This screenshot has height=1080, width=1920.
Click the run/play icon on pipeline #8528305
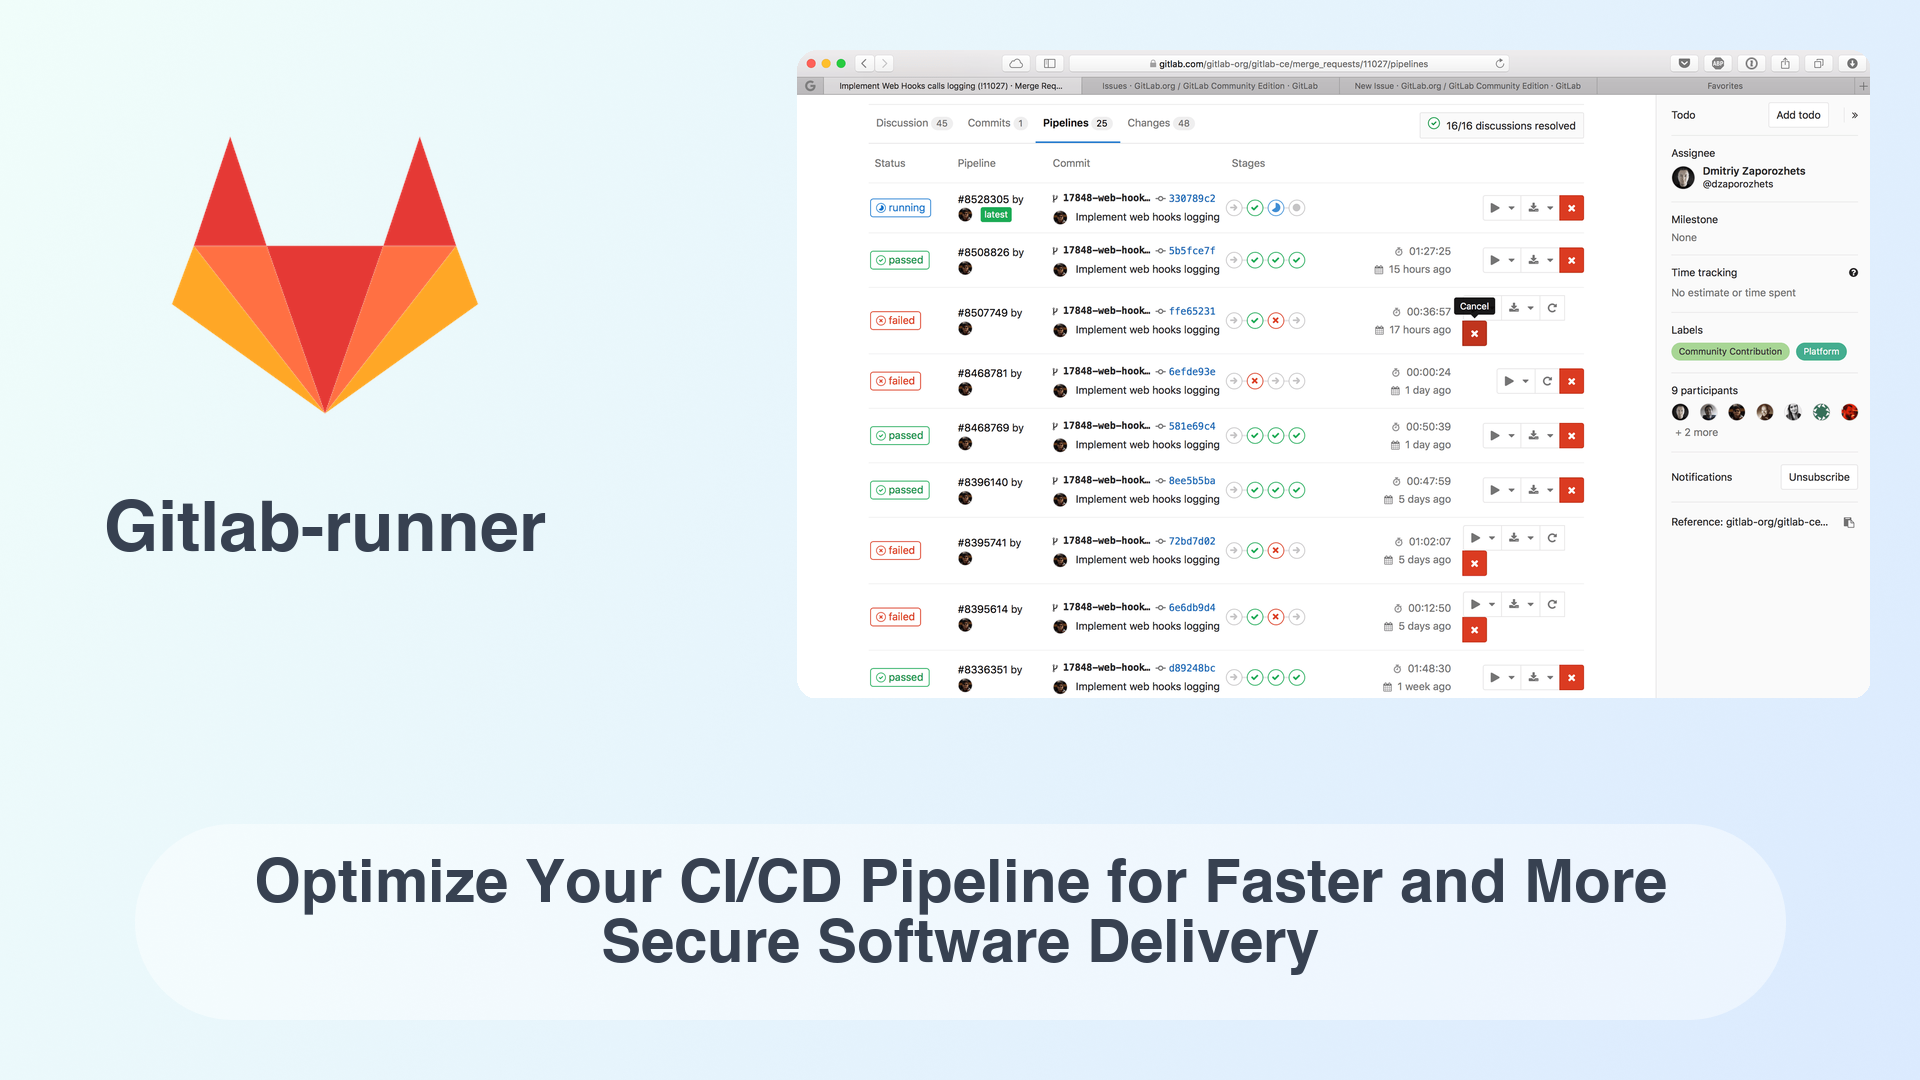pos(1494,207)
